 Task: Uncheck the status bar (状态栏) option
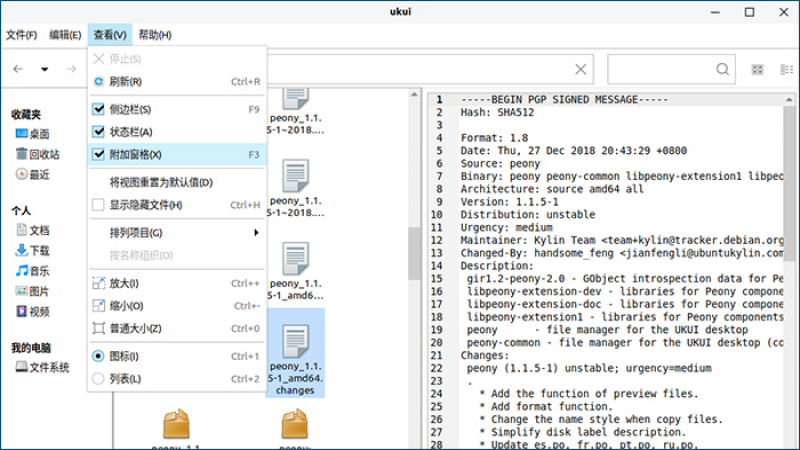click(x=98, y=131)
